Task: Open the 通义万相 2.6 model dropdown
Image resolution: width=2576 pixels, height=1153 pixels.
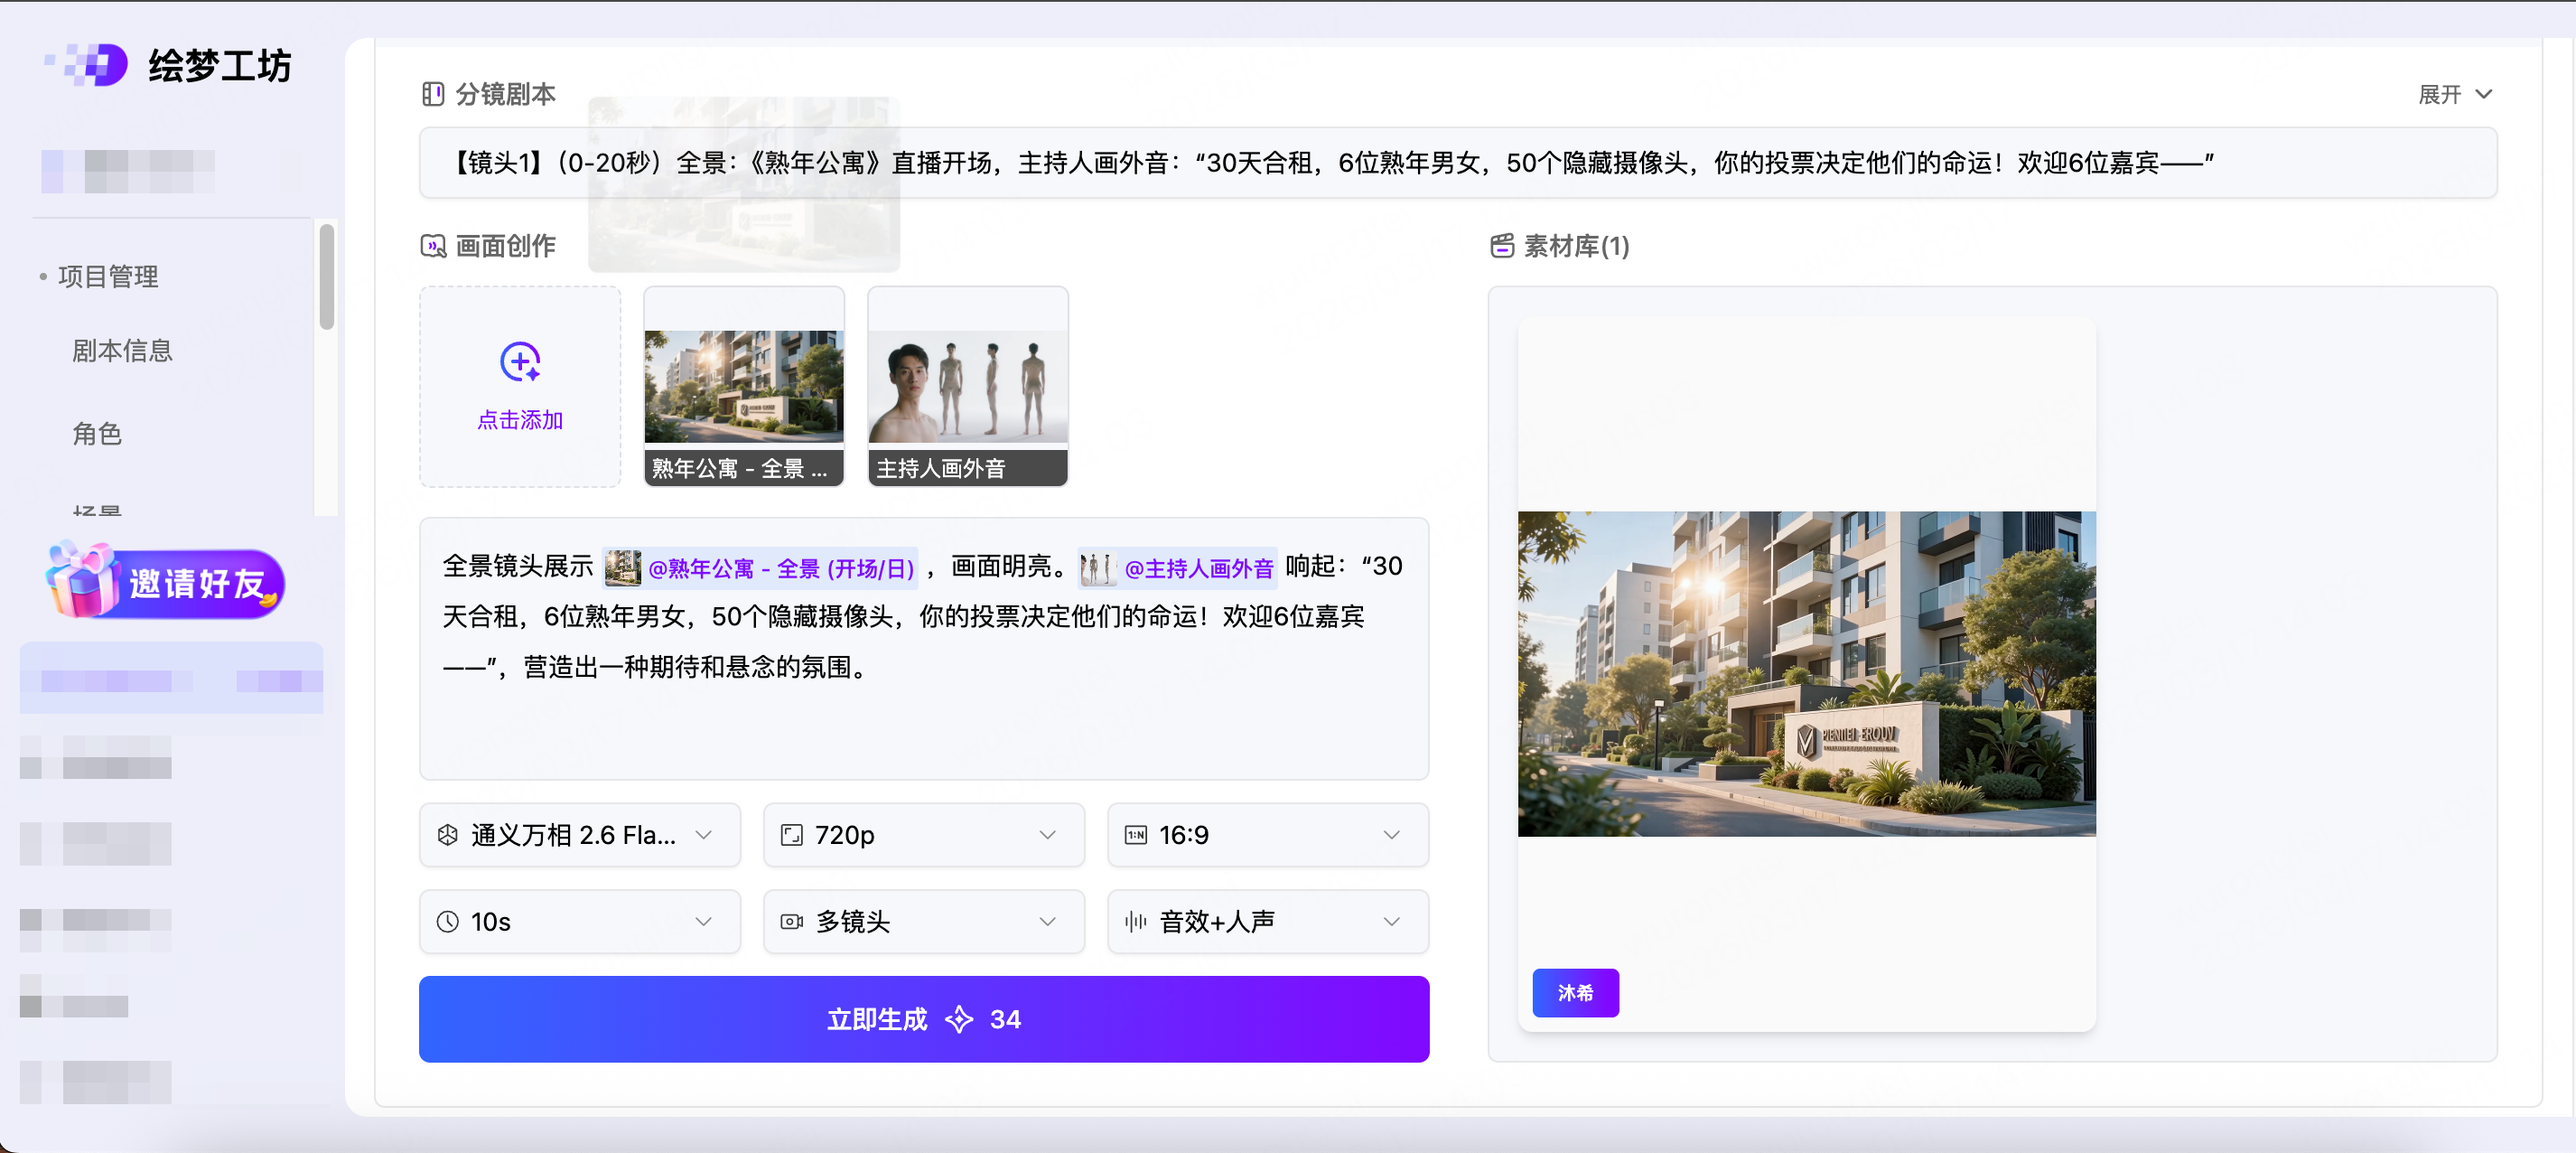Action: (579, 835)
